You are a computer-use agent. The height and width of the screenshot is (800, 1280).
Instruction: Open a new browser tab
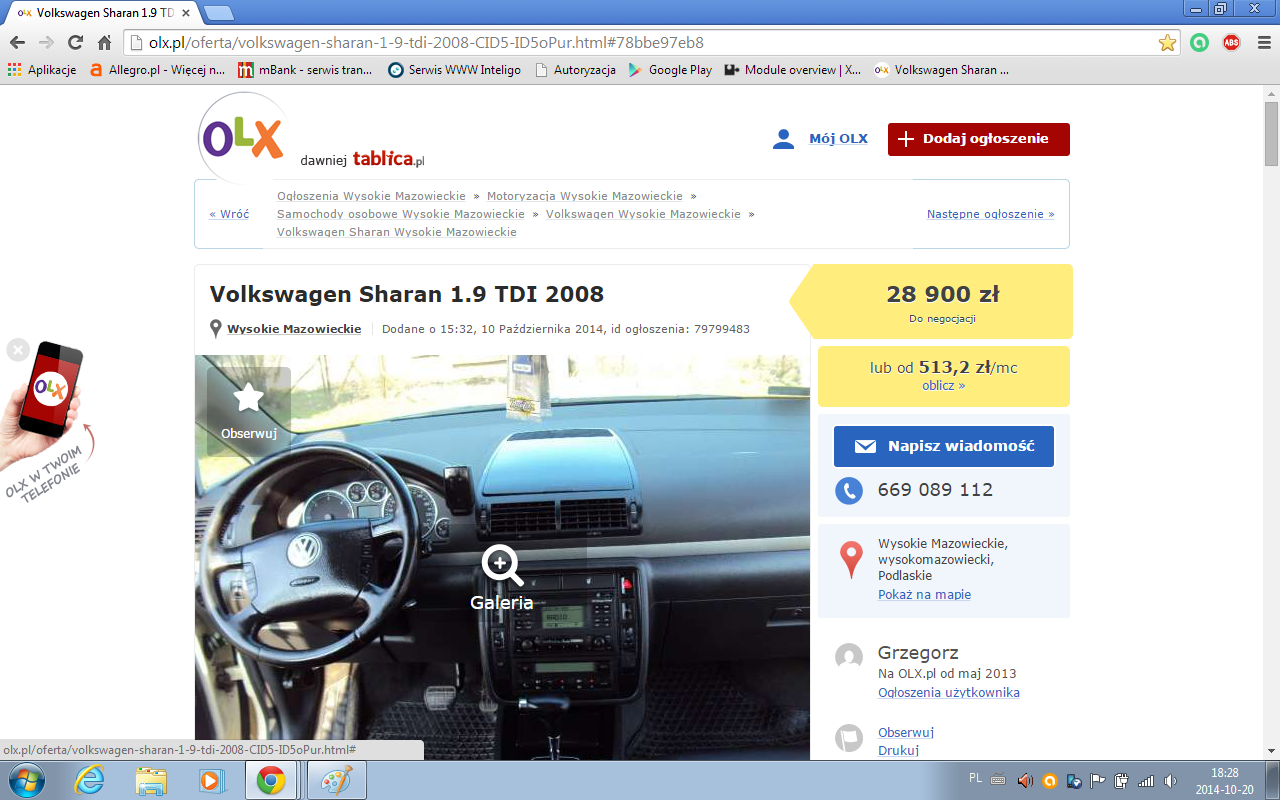219,13
